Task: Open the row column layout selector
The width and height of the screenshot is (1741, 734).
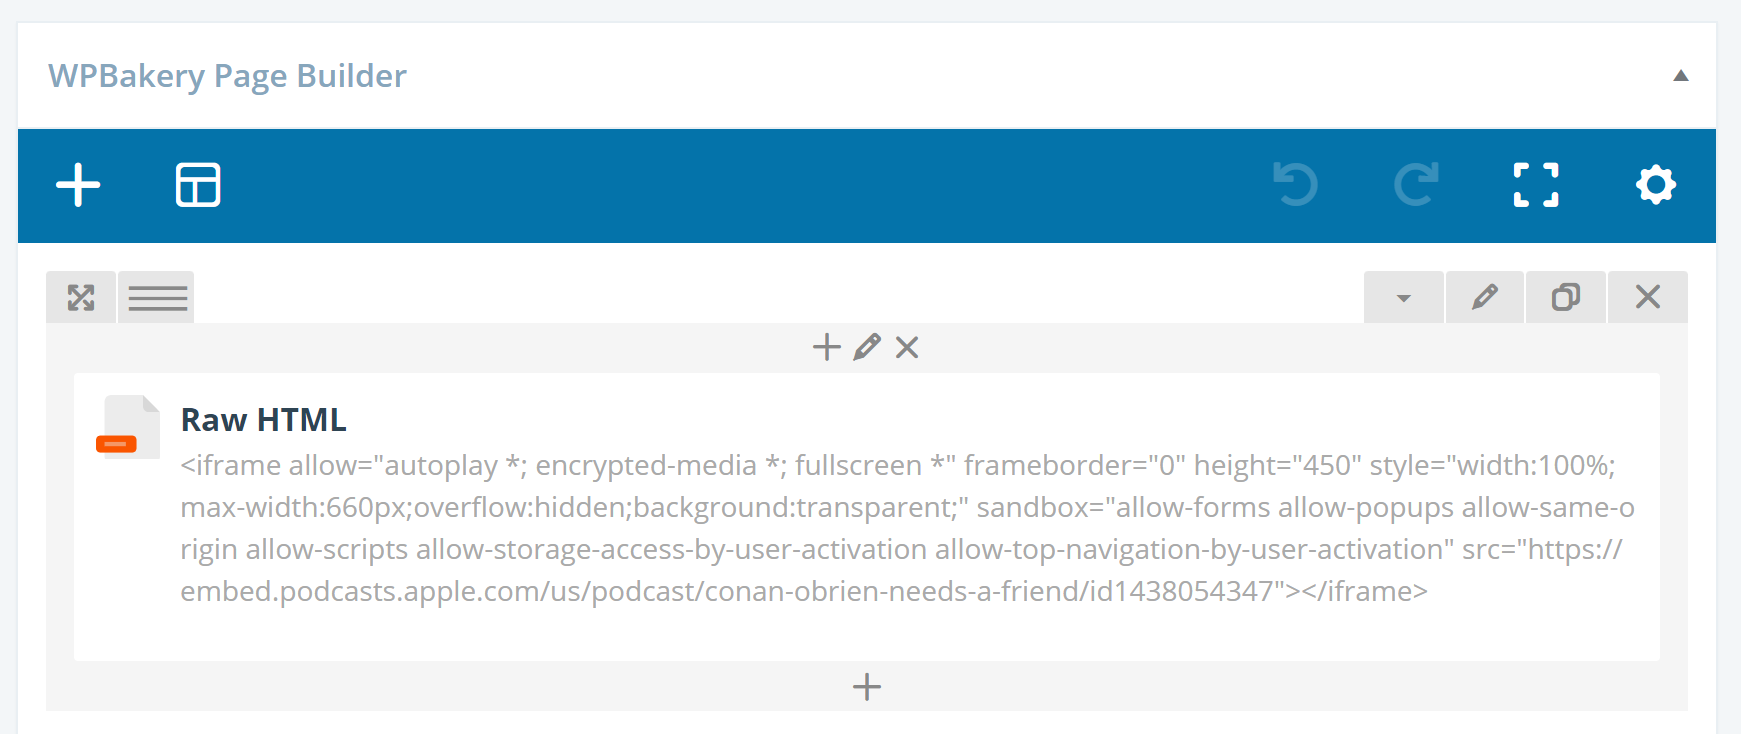Action: pos(157,297)
